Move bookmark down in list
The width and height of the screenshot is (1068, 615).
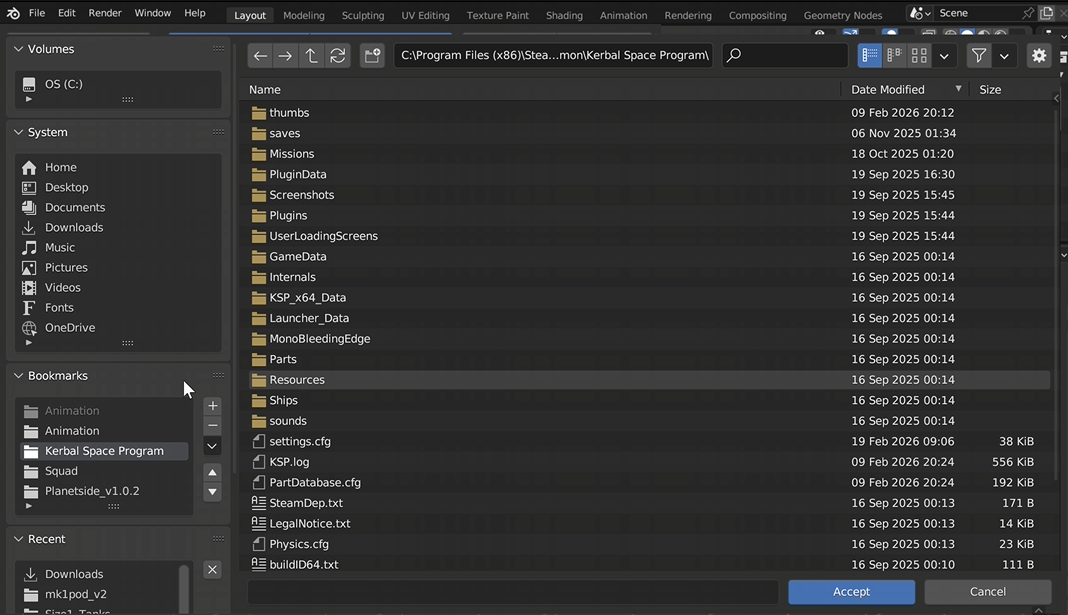(212, 492)
